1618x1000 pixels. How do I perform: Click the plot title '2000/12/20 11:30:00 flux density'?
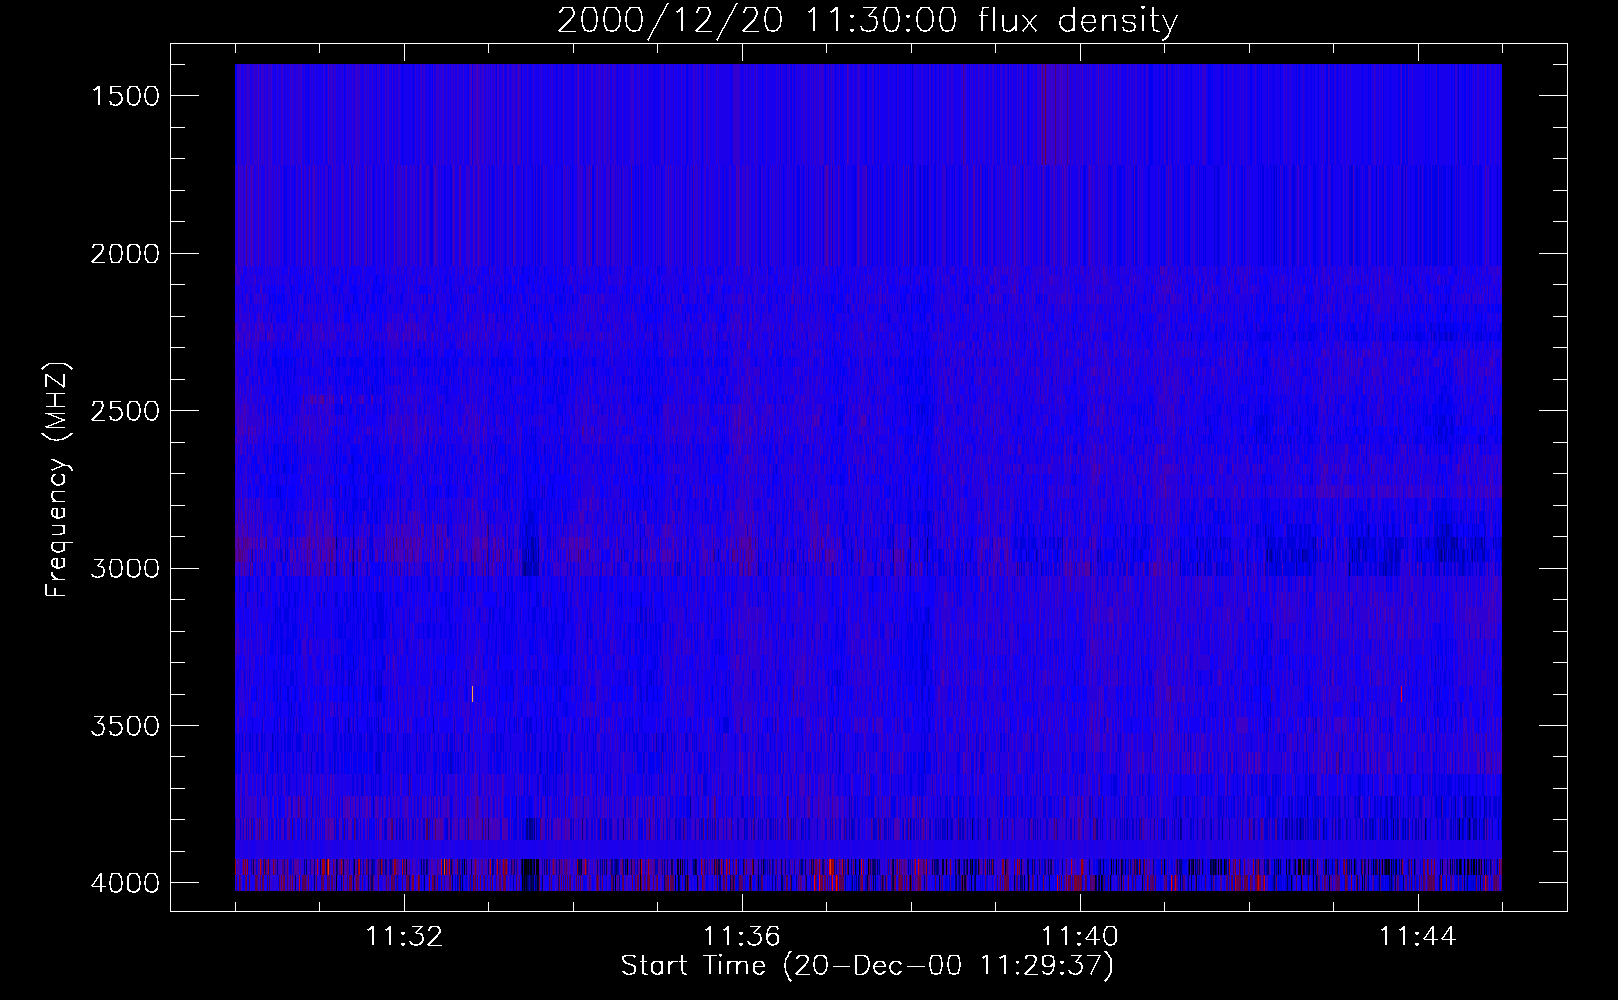click(867, 21)
